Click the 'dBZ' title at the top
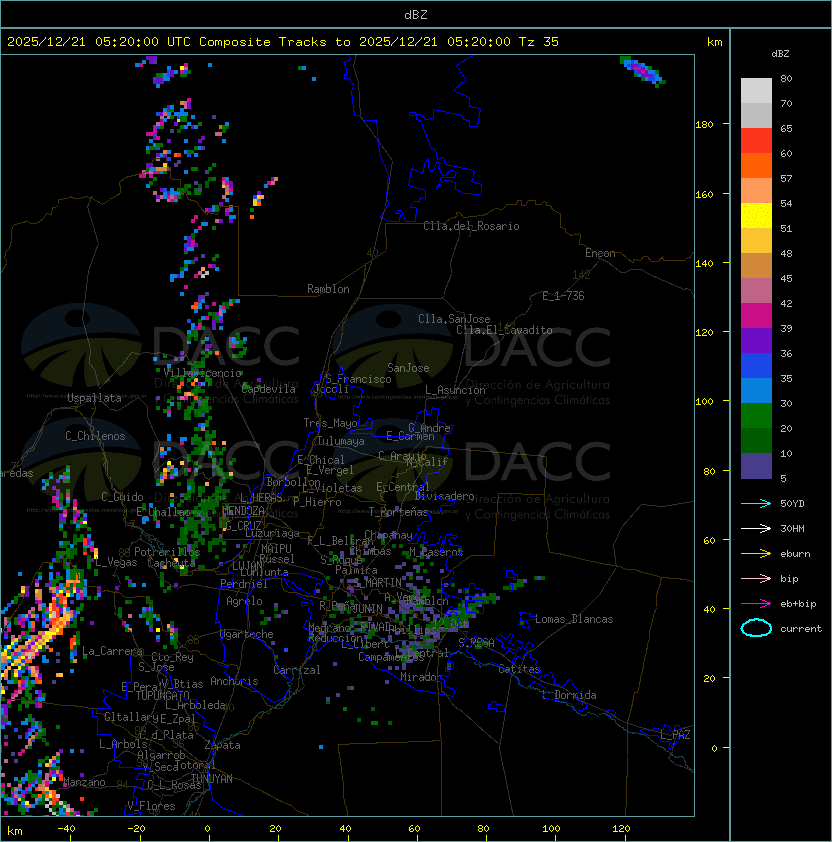Image resolution: width=832 pixels, height=842 pixels. coord(416,15)
